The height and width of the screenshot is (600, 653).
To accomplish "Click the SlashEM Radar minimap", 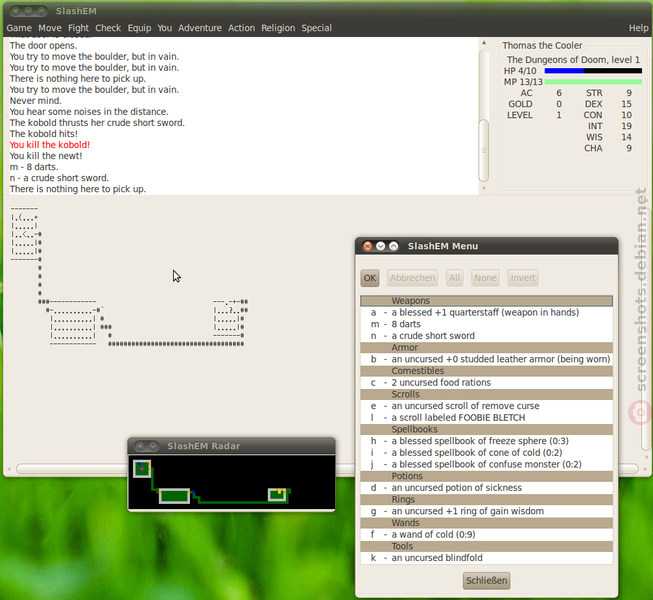I will click(231, 482).
